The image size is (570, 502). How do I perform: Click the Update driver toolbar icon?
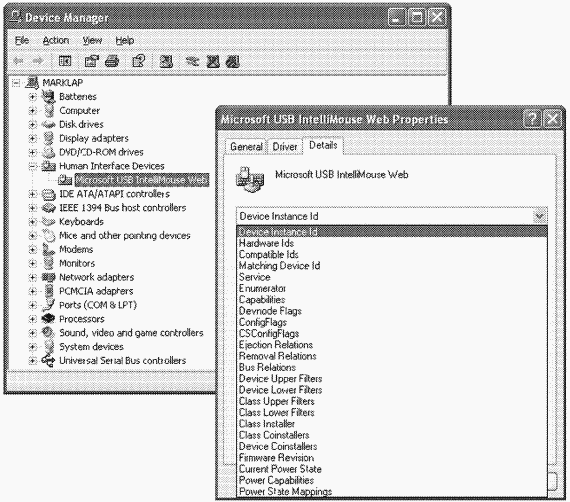pos(192,61)
